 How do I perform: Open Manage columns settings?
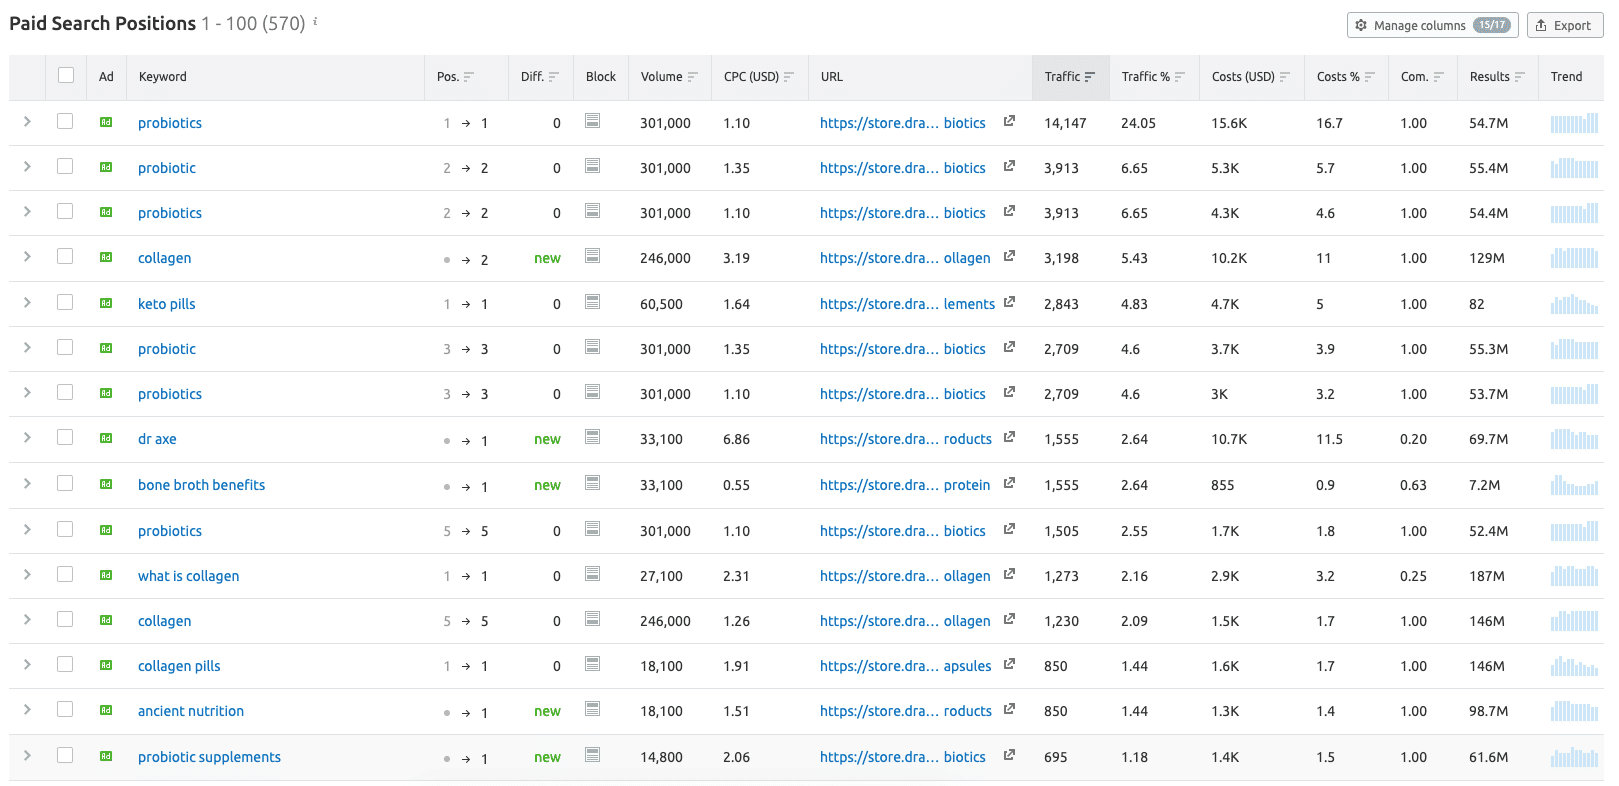click(x=1432, y=25)
